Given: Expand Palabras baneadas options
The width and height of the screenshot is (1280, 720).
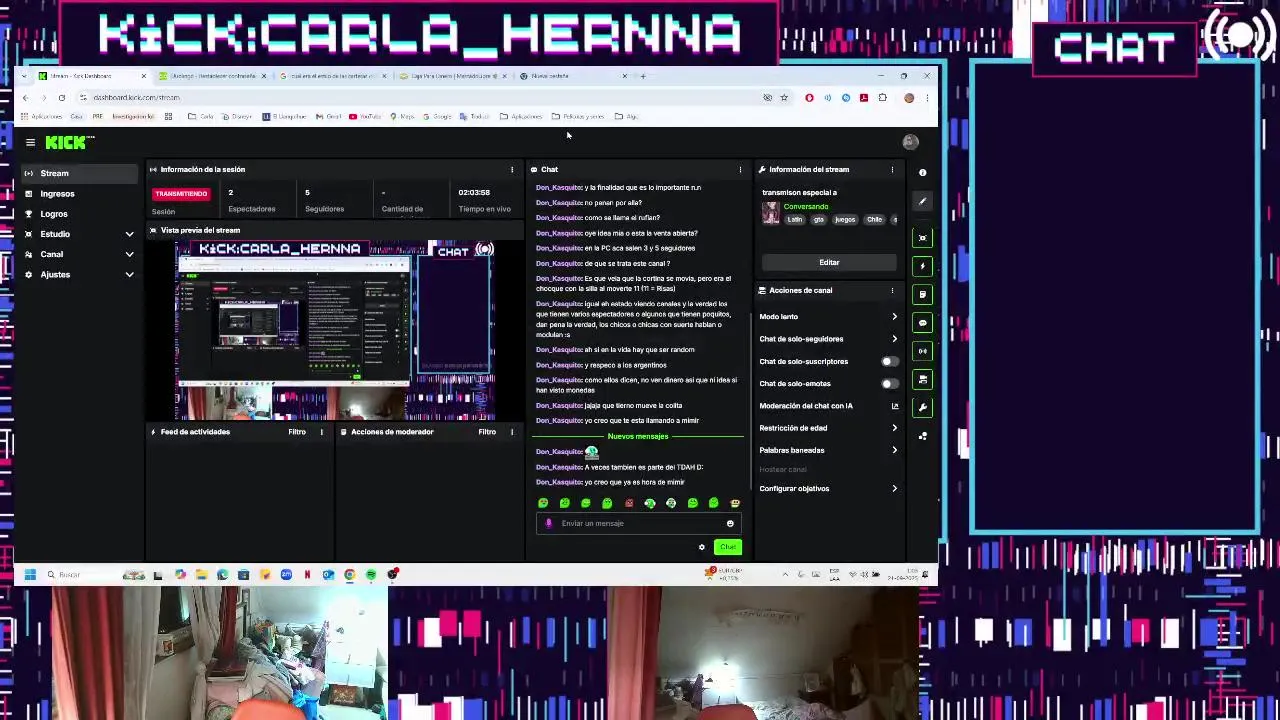Looking at the screenshot, I should pos(829,450).
